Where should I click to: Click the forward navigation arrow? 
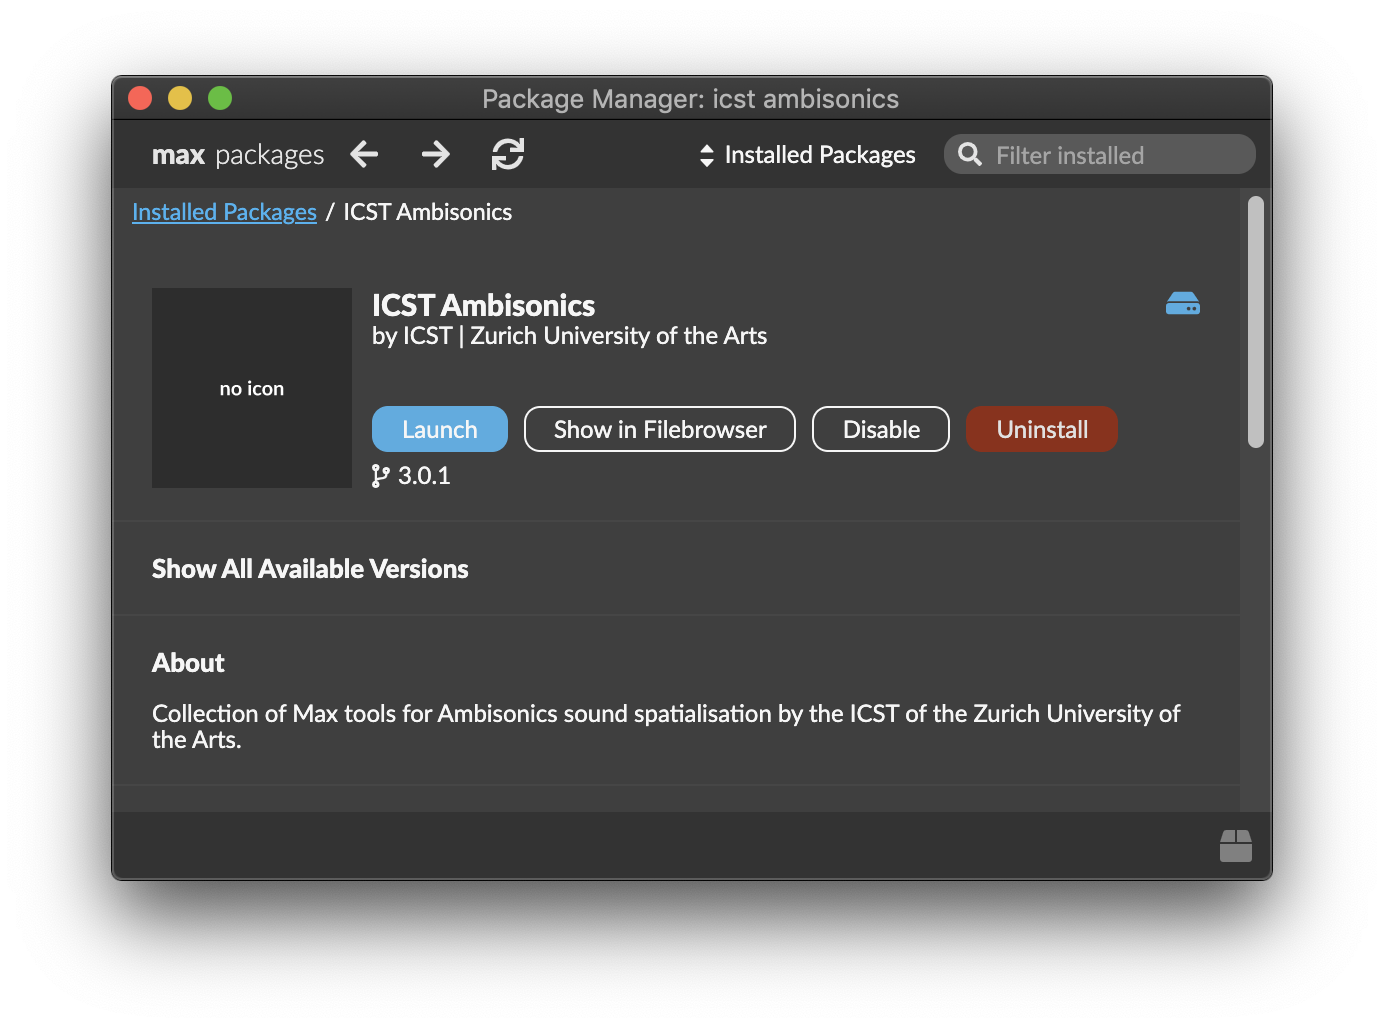tap(435, 154)
